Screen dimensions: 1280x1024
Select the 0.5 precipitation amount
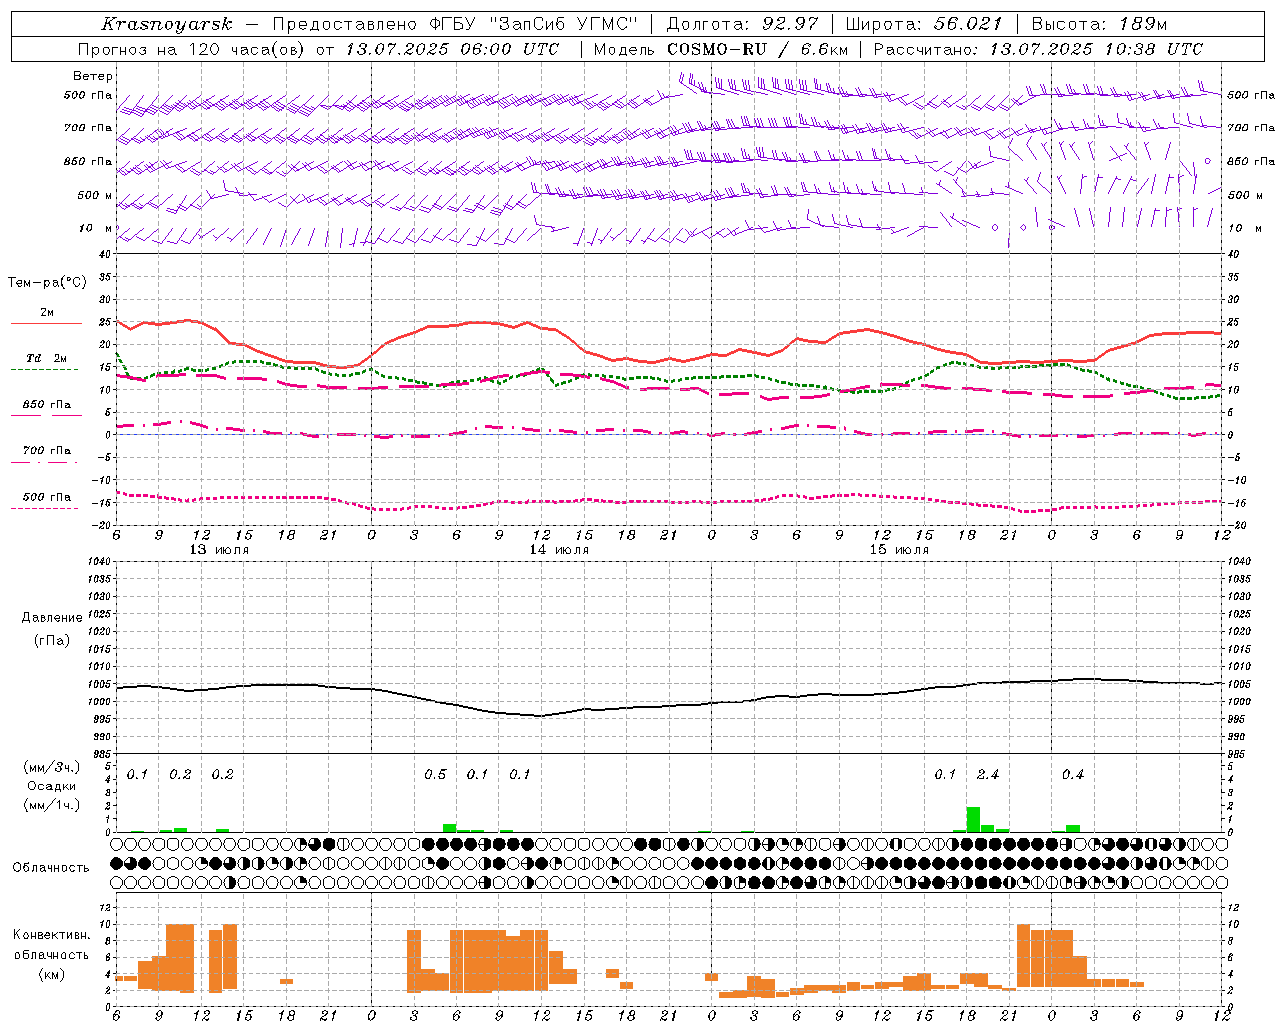[435, 775]
